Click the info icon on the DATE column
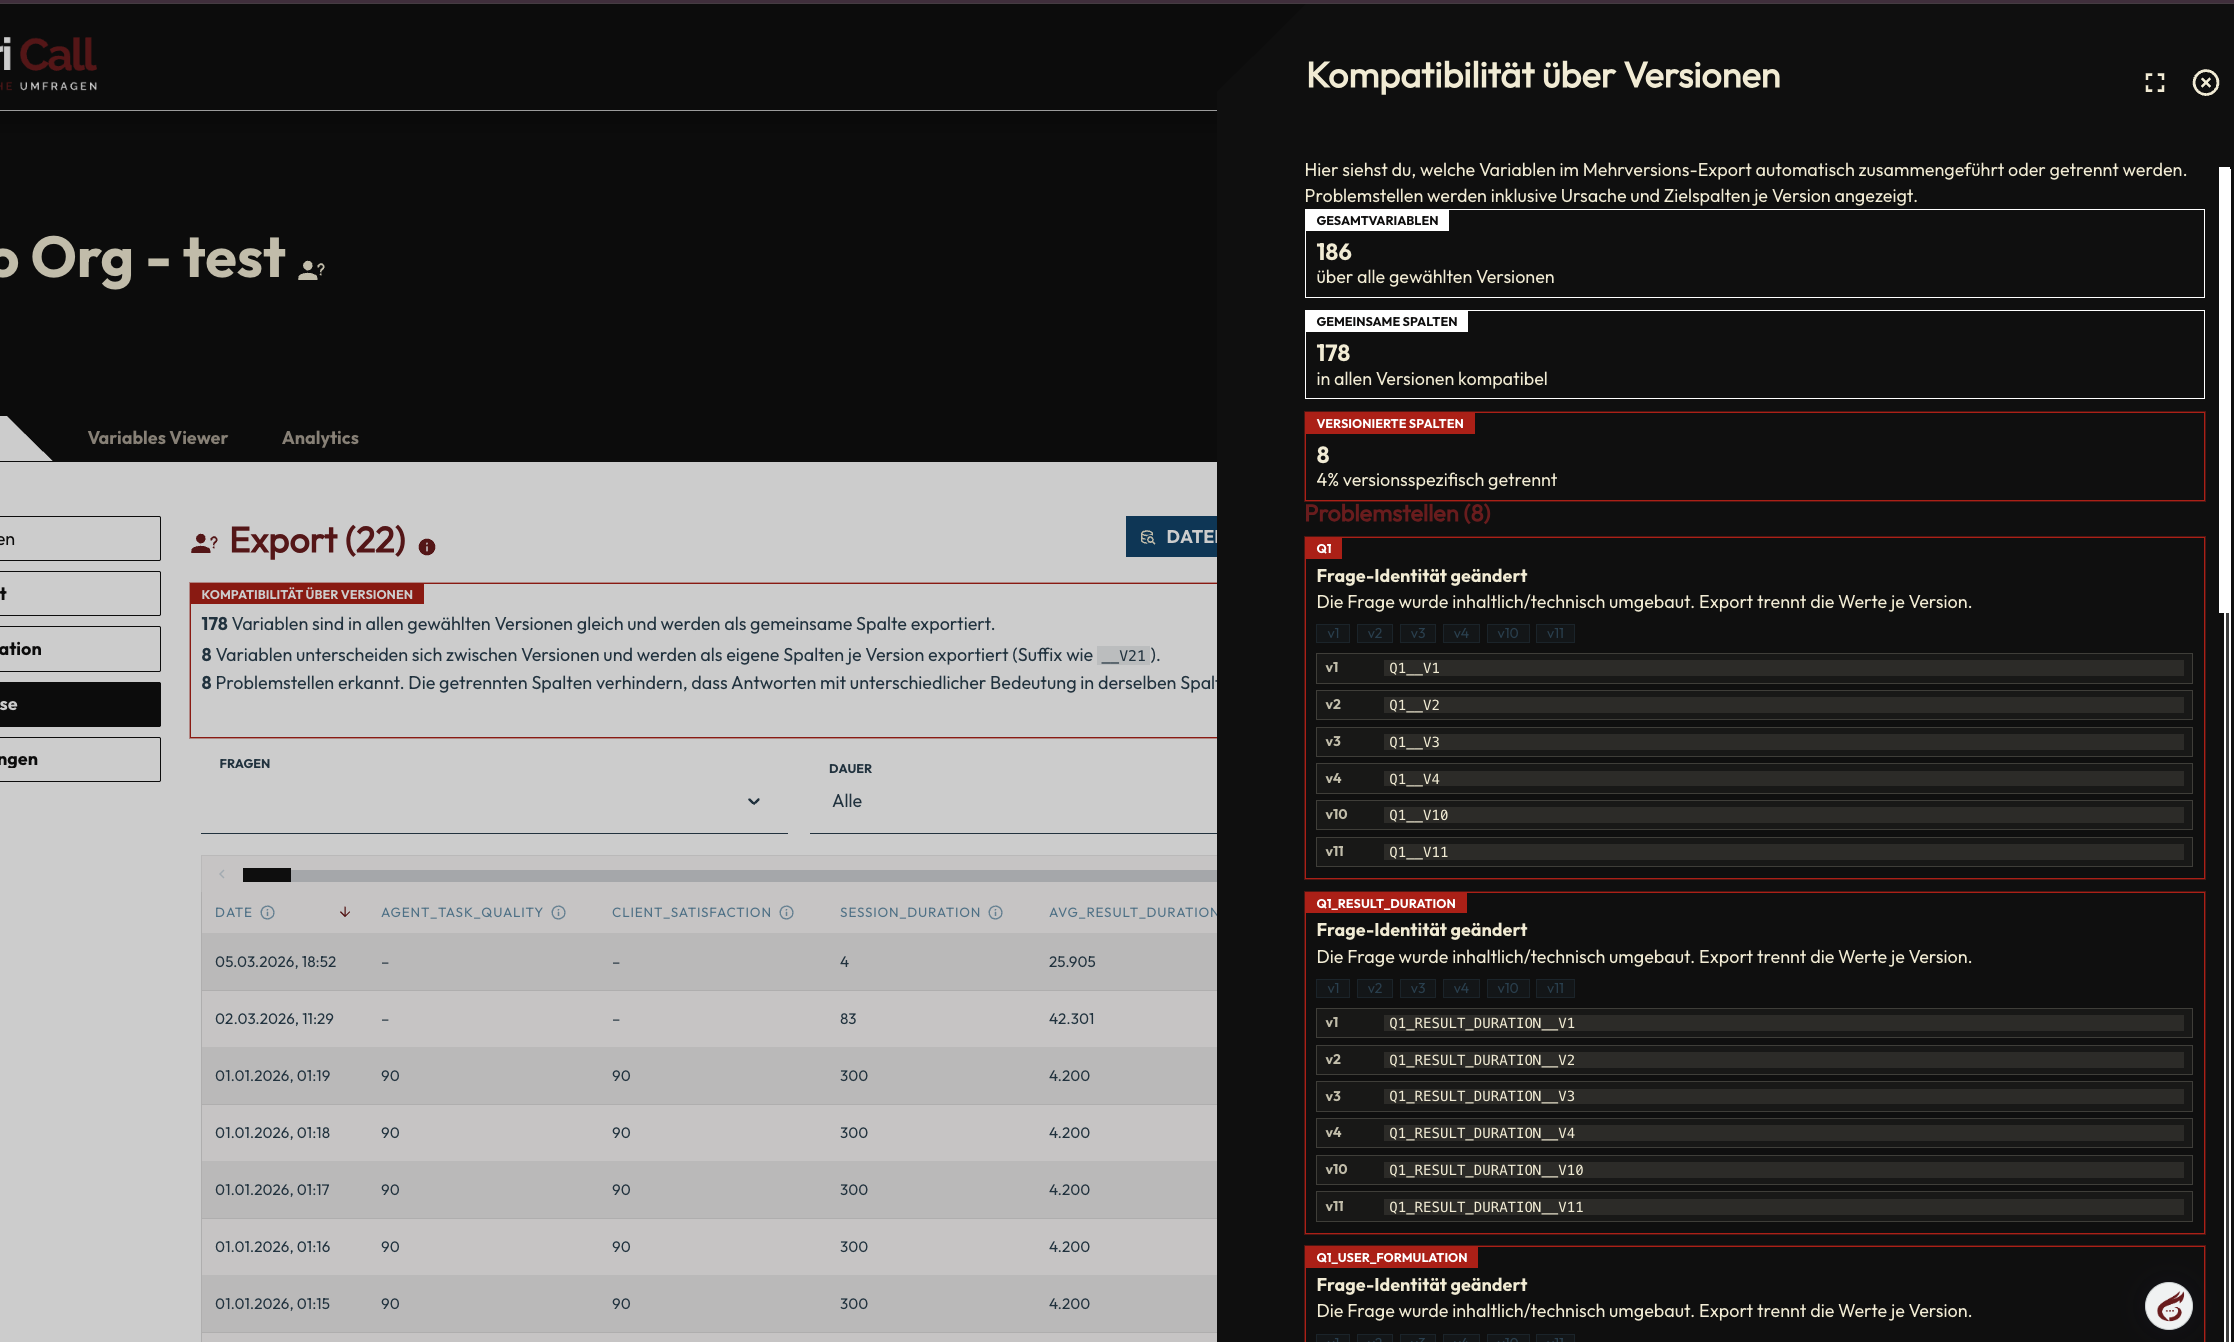This screenshot has height=1342, width=2234. 267,912
